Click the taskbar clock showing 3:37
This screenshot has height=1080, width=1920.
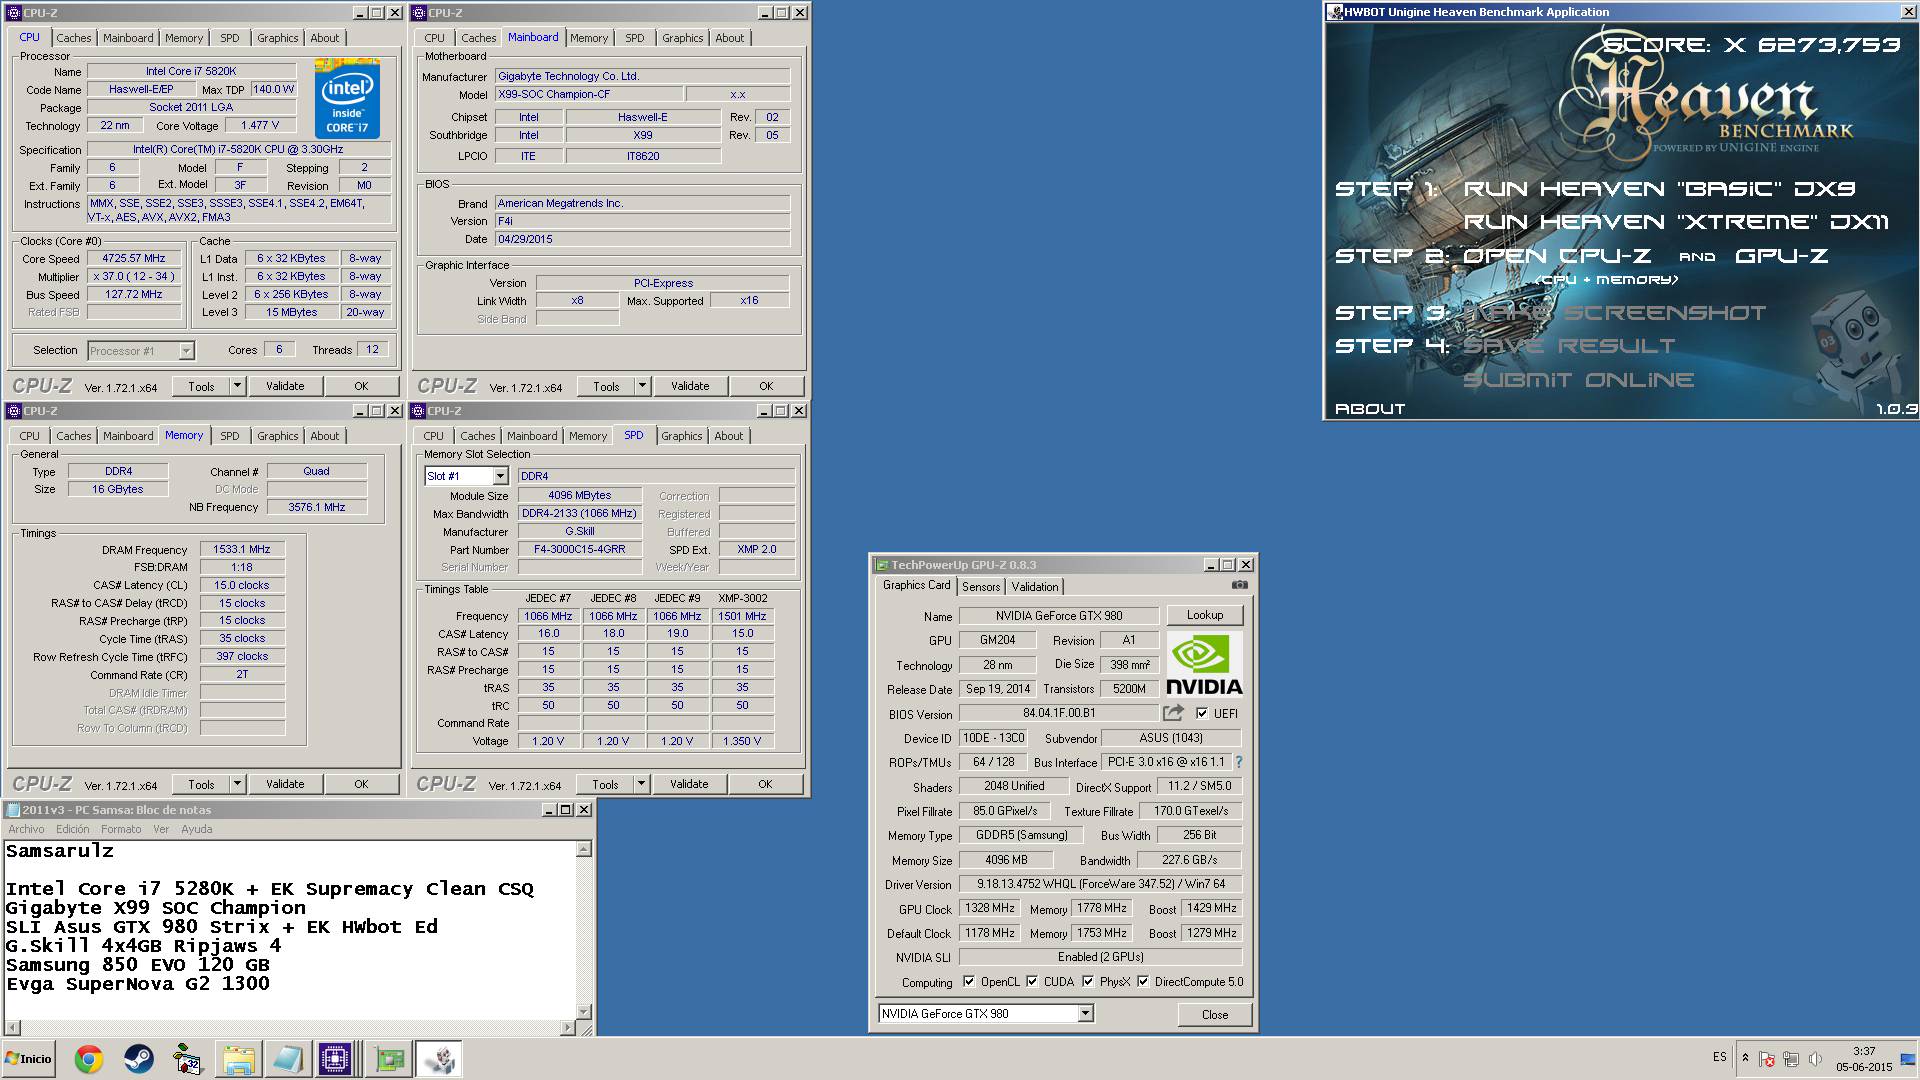[x=1864, y=1051]
